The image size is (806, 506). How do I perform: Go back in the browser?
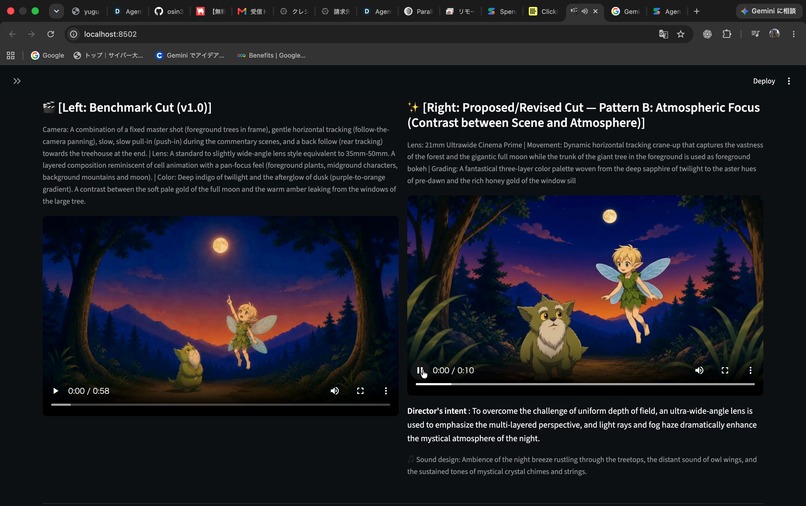tap(12, 34)
